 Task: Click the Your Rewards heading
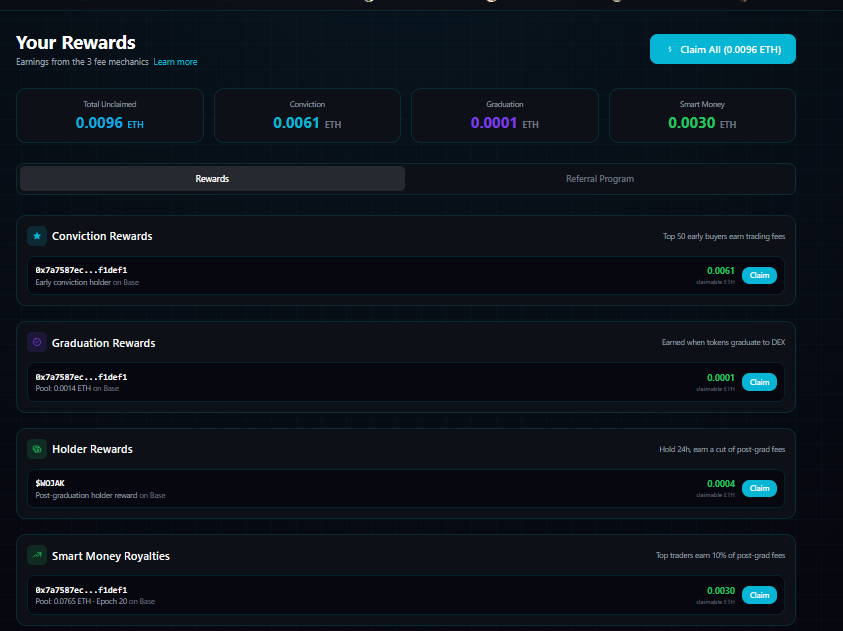tap(76, 42)
